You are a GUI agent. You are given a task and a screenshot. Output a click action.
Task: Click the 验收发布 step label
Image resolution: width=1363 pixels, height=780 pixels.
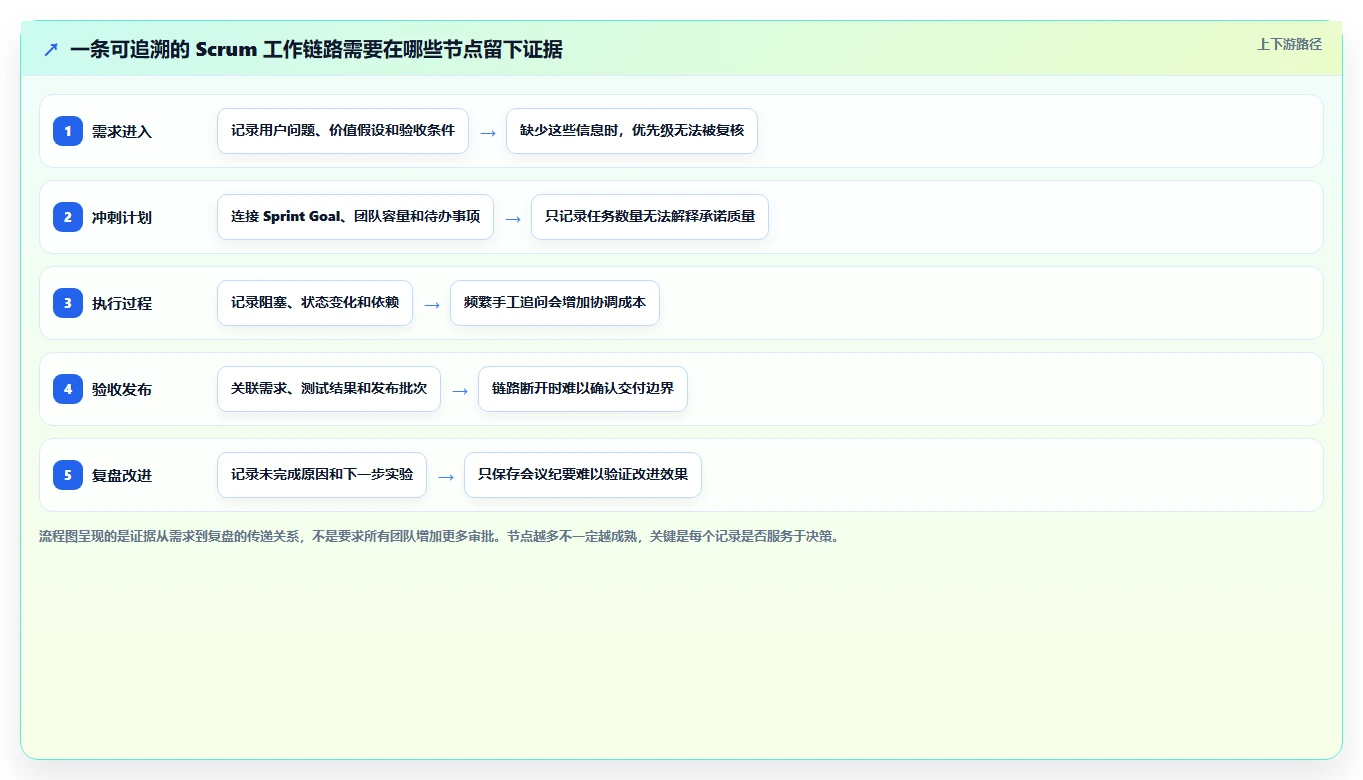(x=122, y=389)
